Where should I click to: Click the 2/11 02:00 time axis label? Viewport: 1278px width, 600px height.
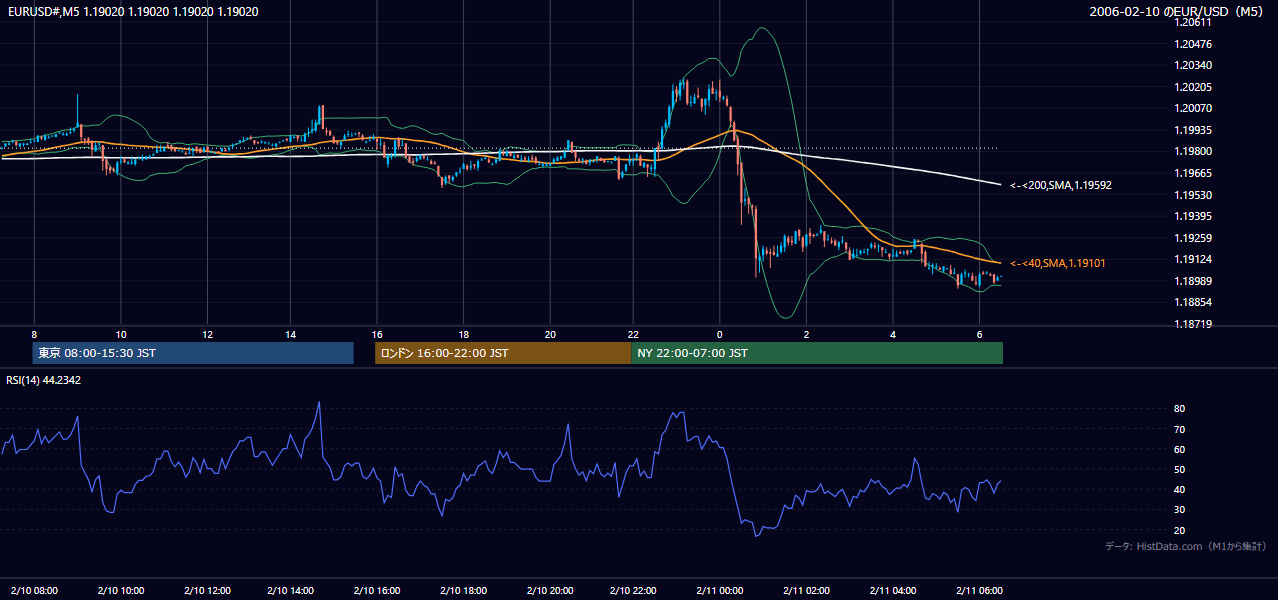(806, 590)
